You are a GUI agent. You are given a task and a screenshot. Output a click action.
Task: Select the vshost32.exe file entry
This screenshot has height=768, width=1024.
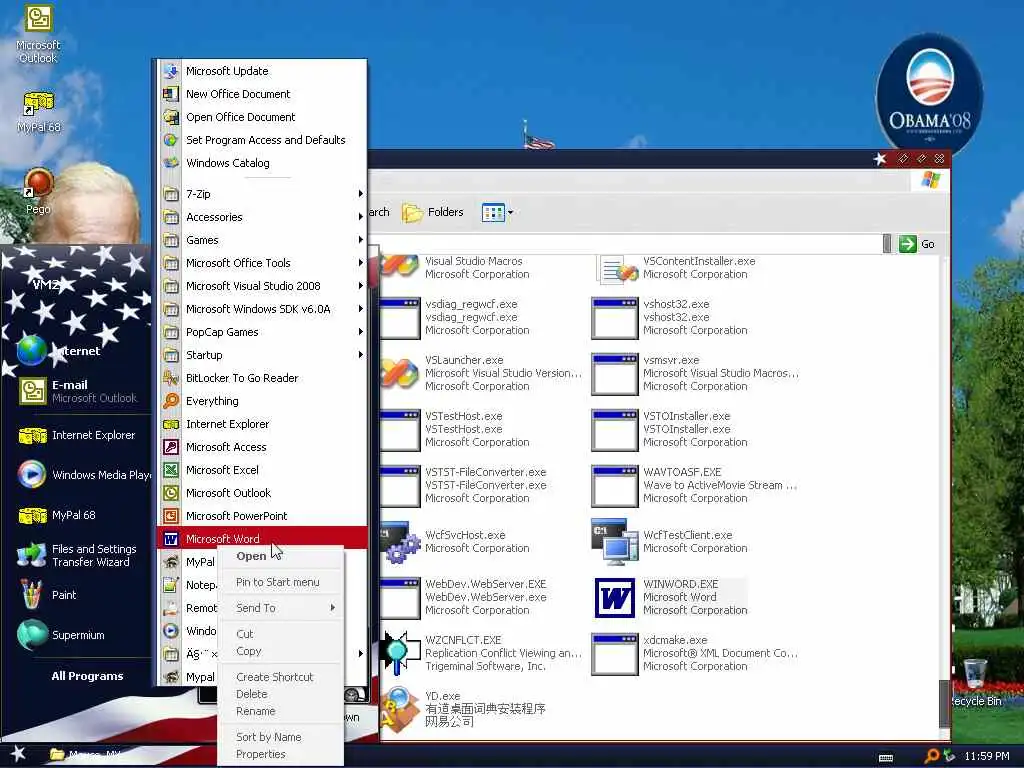[x=671, y=317]
